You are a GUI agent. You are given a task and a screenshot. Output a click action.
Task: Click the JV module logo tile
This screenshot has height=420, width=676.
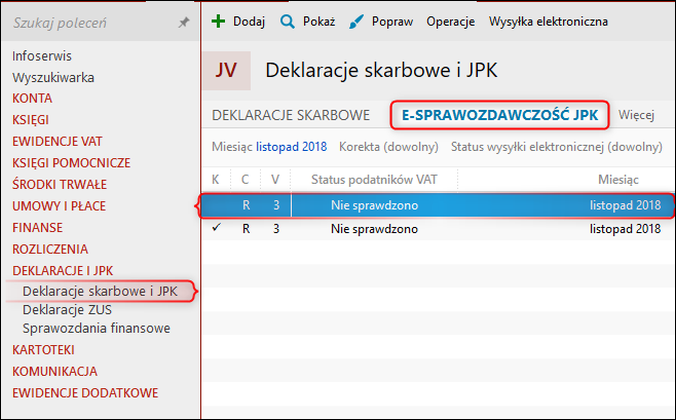pyautogui.click(x=226, y=70)
